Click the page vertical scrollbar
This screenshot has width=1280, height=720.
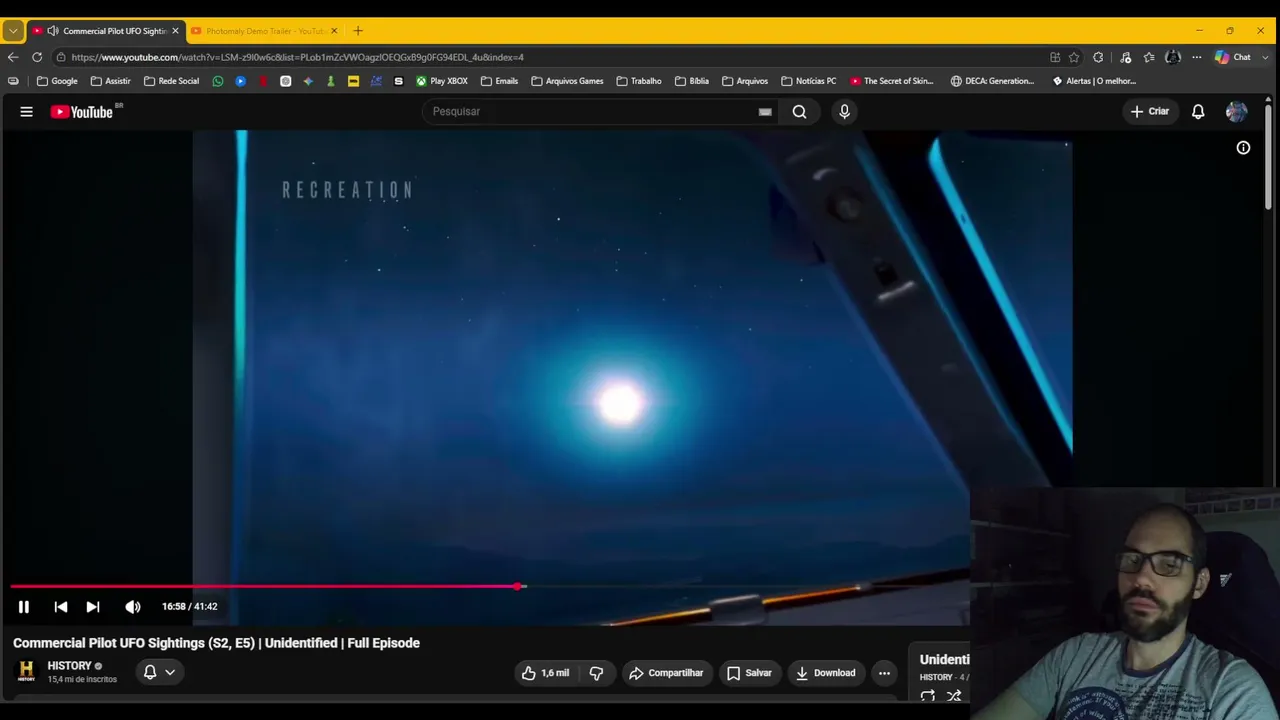pyautogui.click(x=1269, y=155)
